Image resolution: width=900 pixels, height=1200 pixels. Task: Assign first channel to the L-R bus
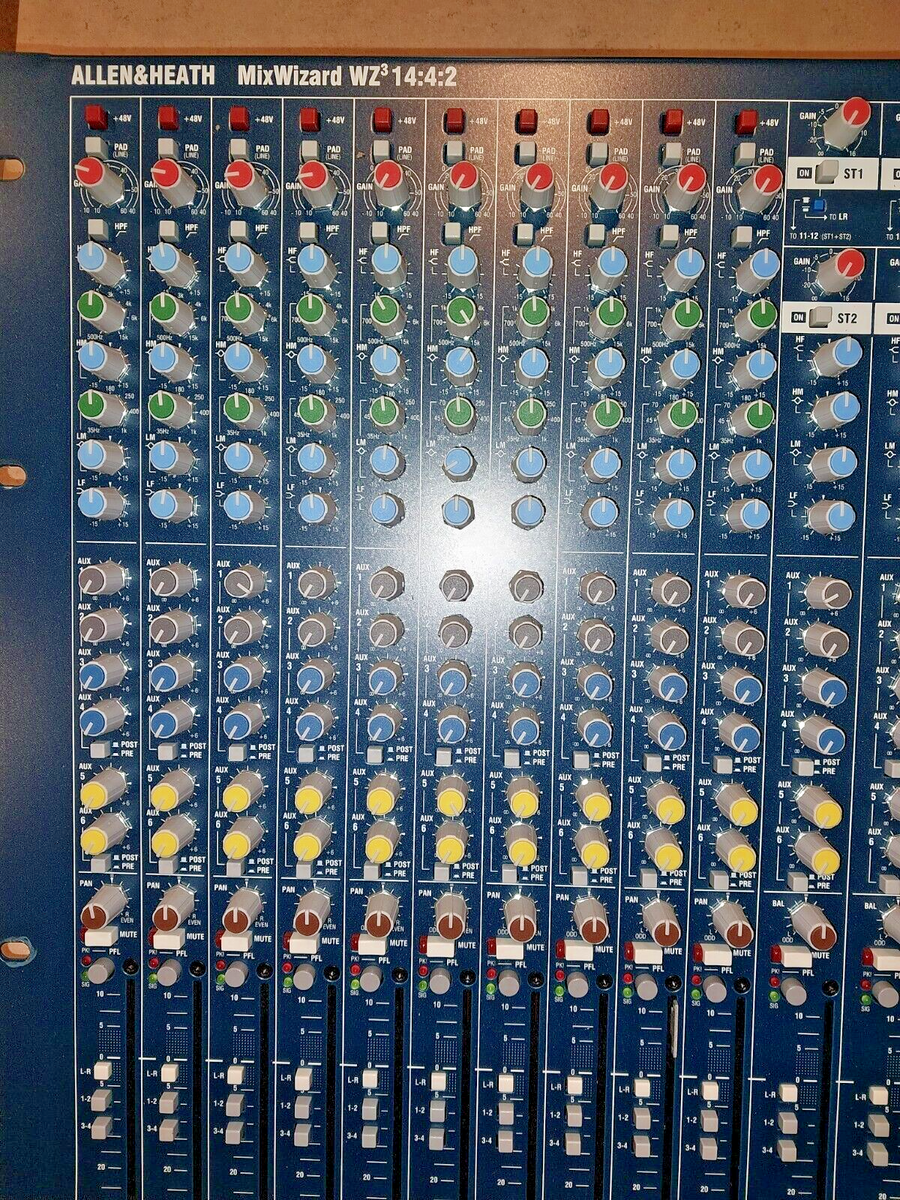(x=101, y=1071)
